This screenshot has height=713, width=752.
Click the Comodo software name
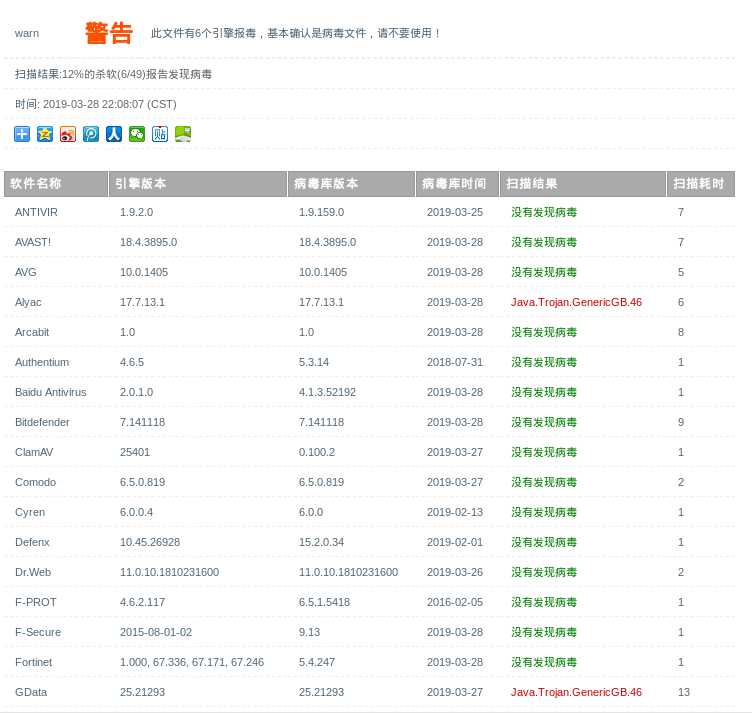click(35, 482)
